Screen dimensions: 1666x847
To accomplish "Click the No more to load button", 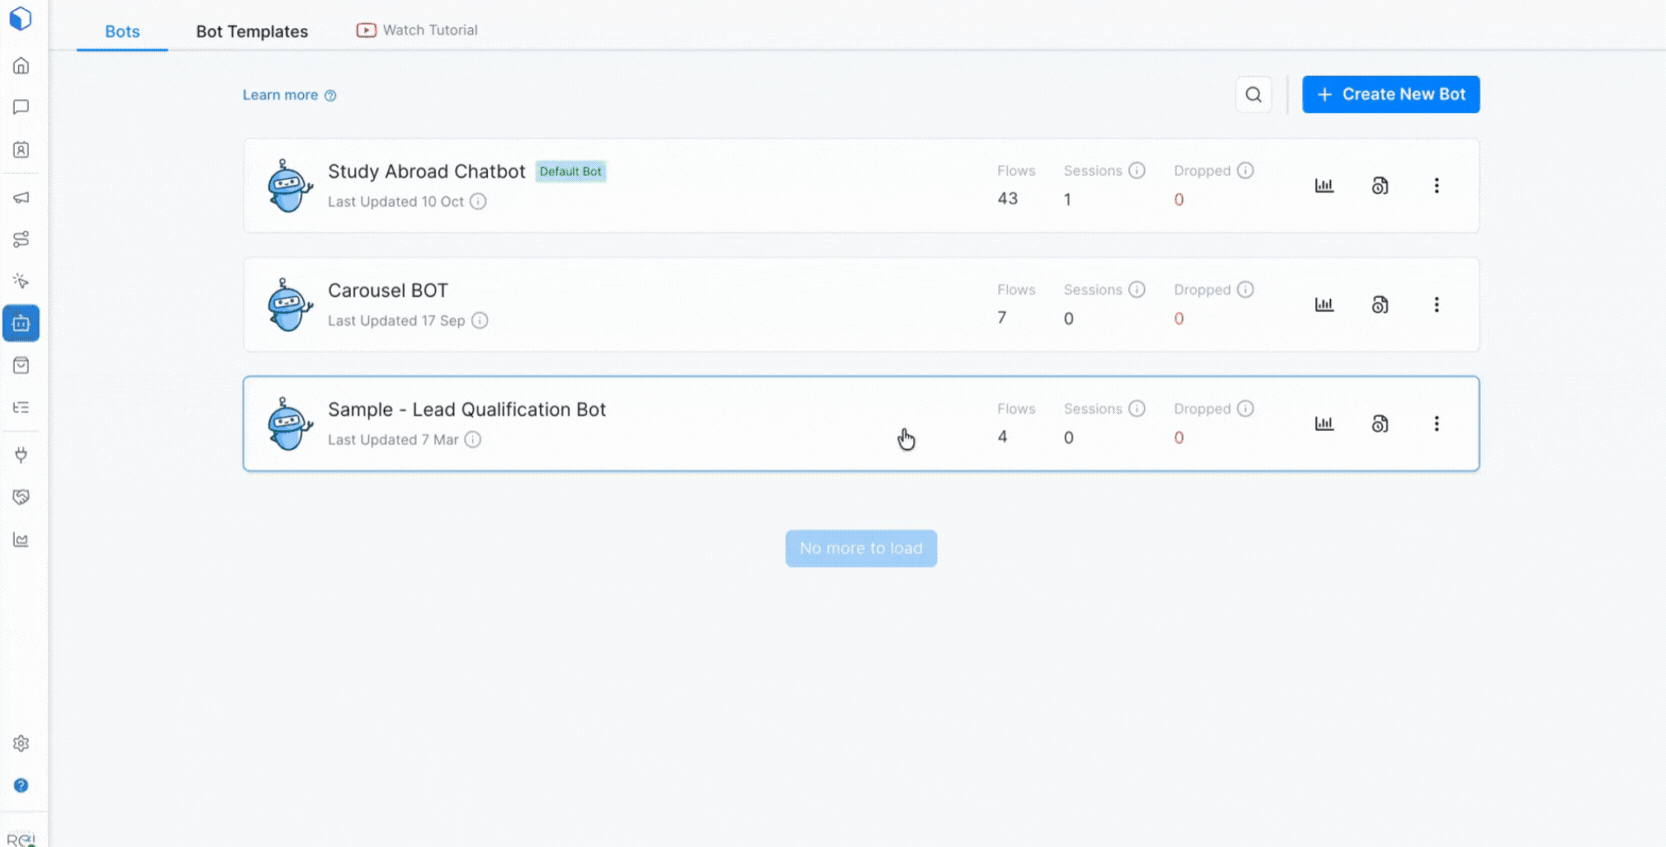I will (x=861, y=548).
